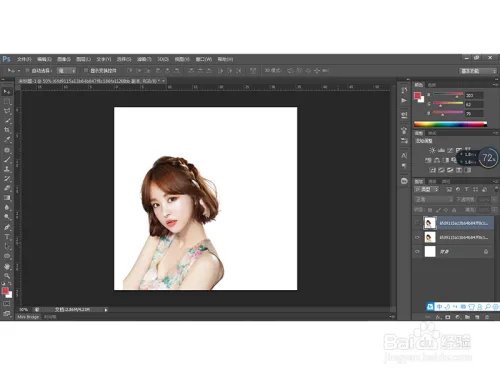
Task: Select the Lasso tool
Action: [x=7, y=111]
